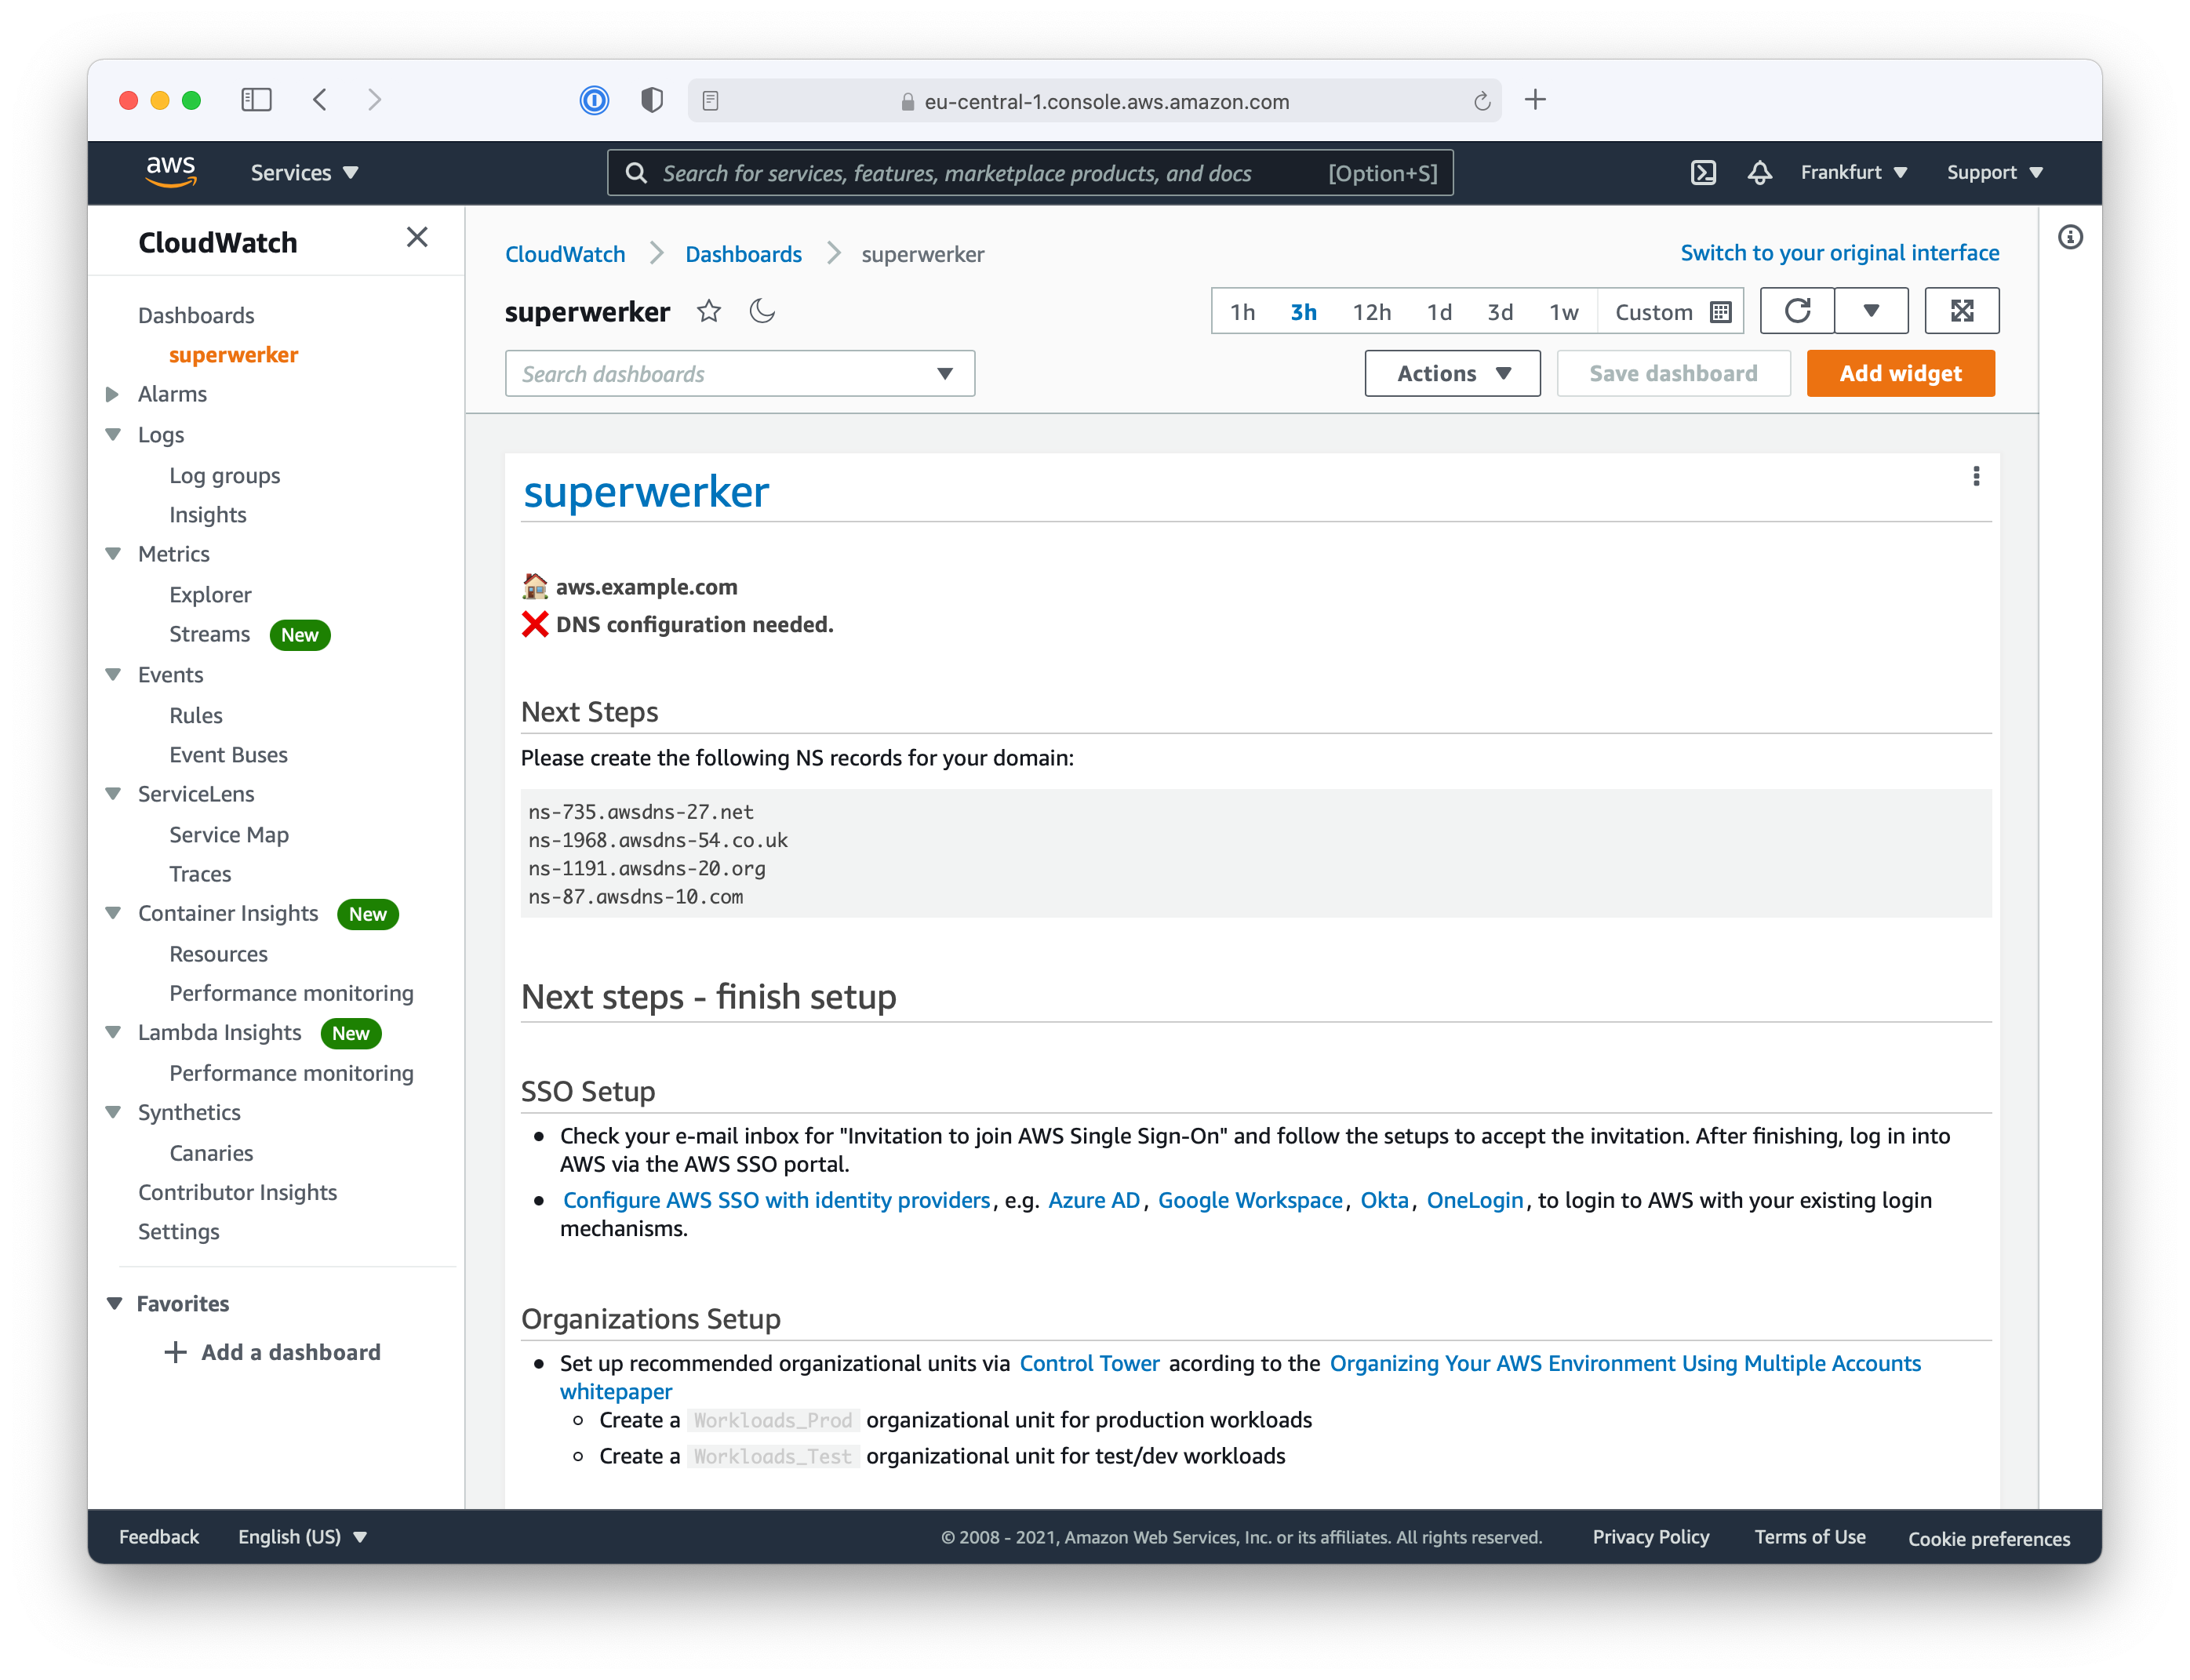Open Search dashboards combo box
Screen dimensions: 2190x1680
point(739,373)
